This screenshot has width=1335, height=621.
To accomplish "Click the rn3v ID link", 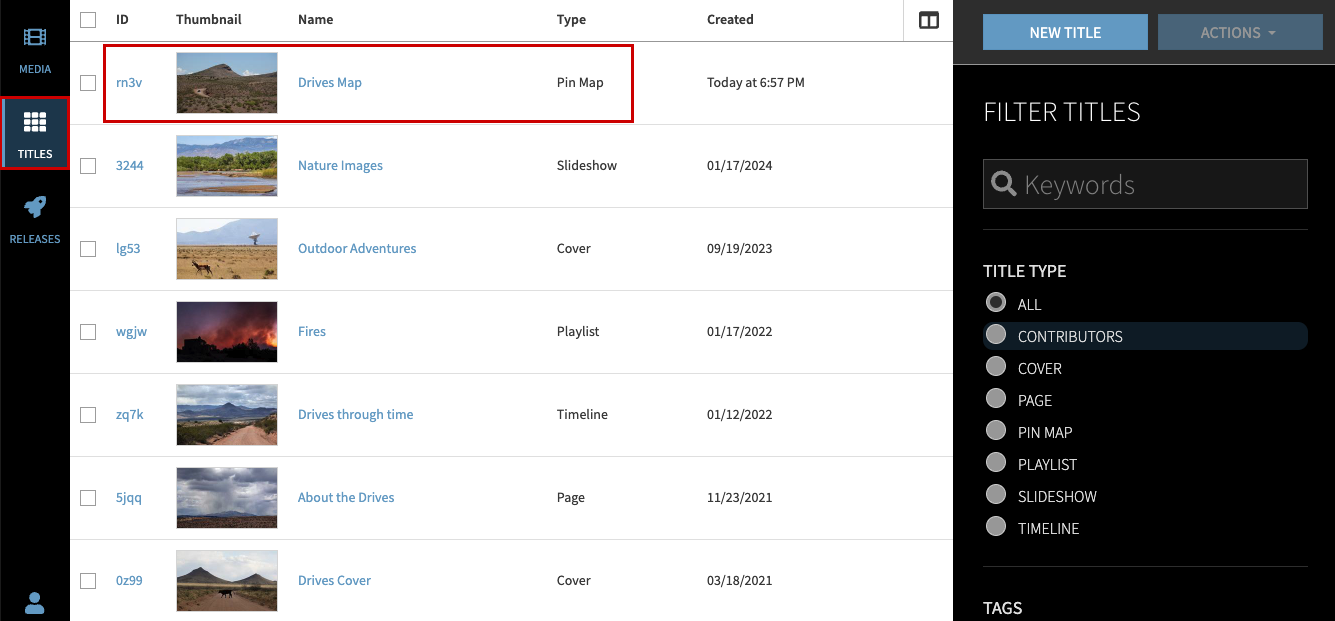I will [x=129, y=82].
